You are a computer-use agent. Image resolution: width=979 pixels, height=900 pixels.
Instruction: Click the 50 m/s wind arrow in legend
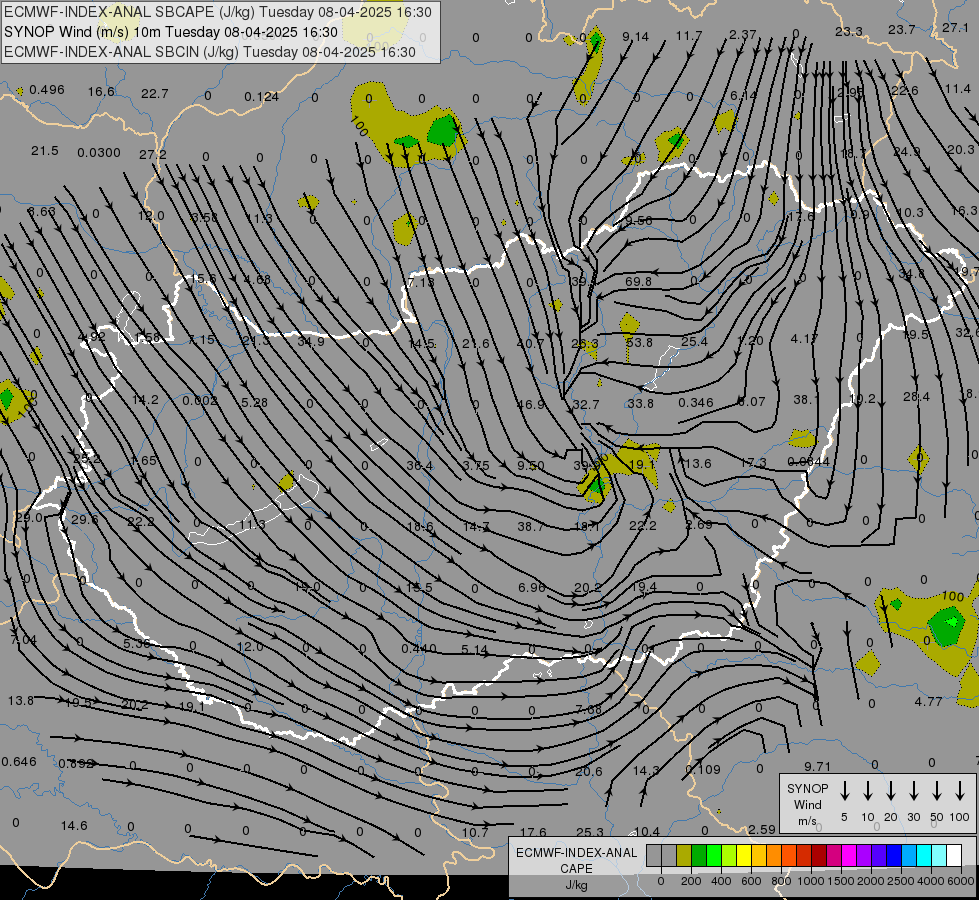click(937, 790)
